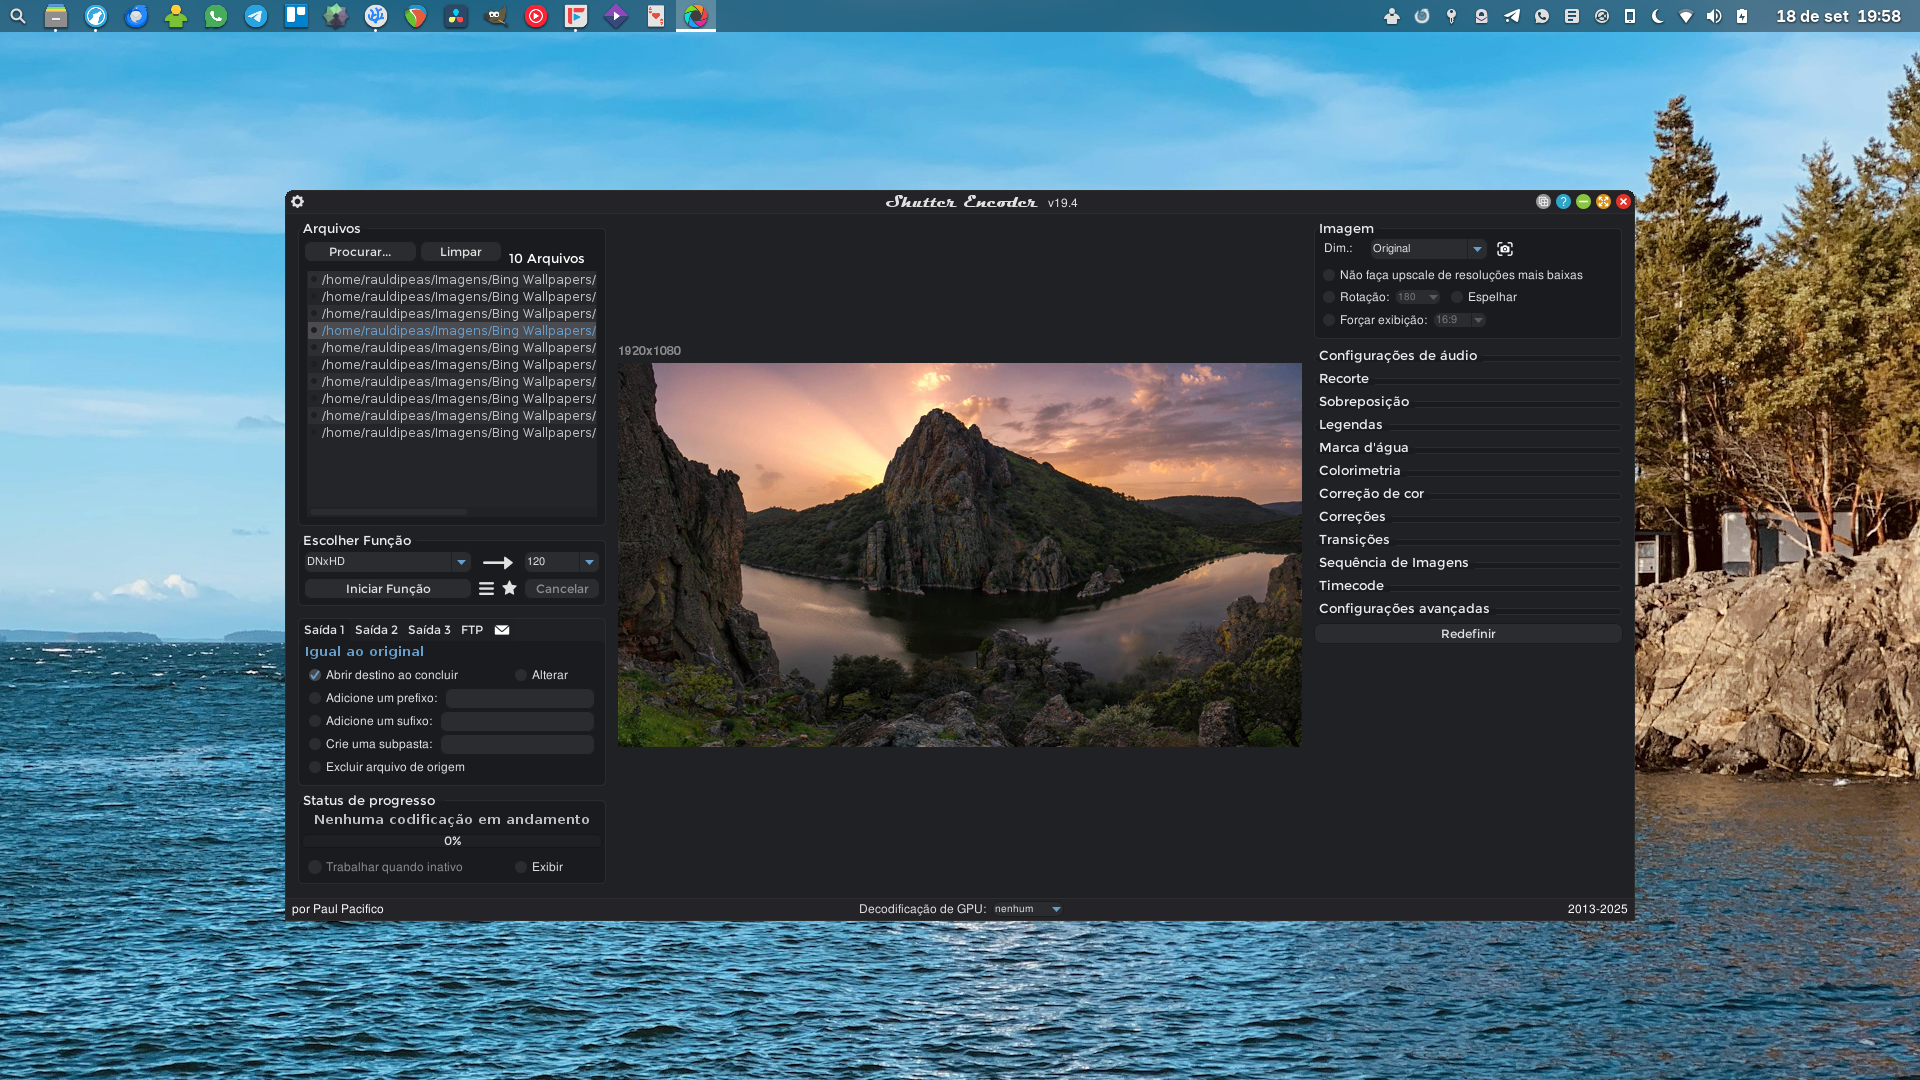Click the mail envelope icon tab

click(502, 630)
